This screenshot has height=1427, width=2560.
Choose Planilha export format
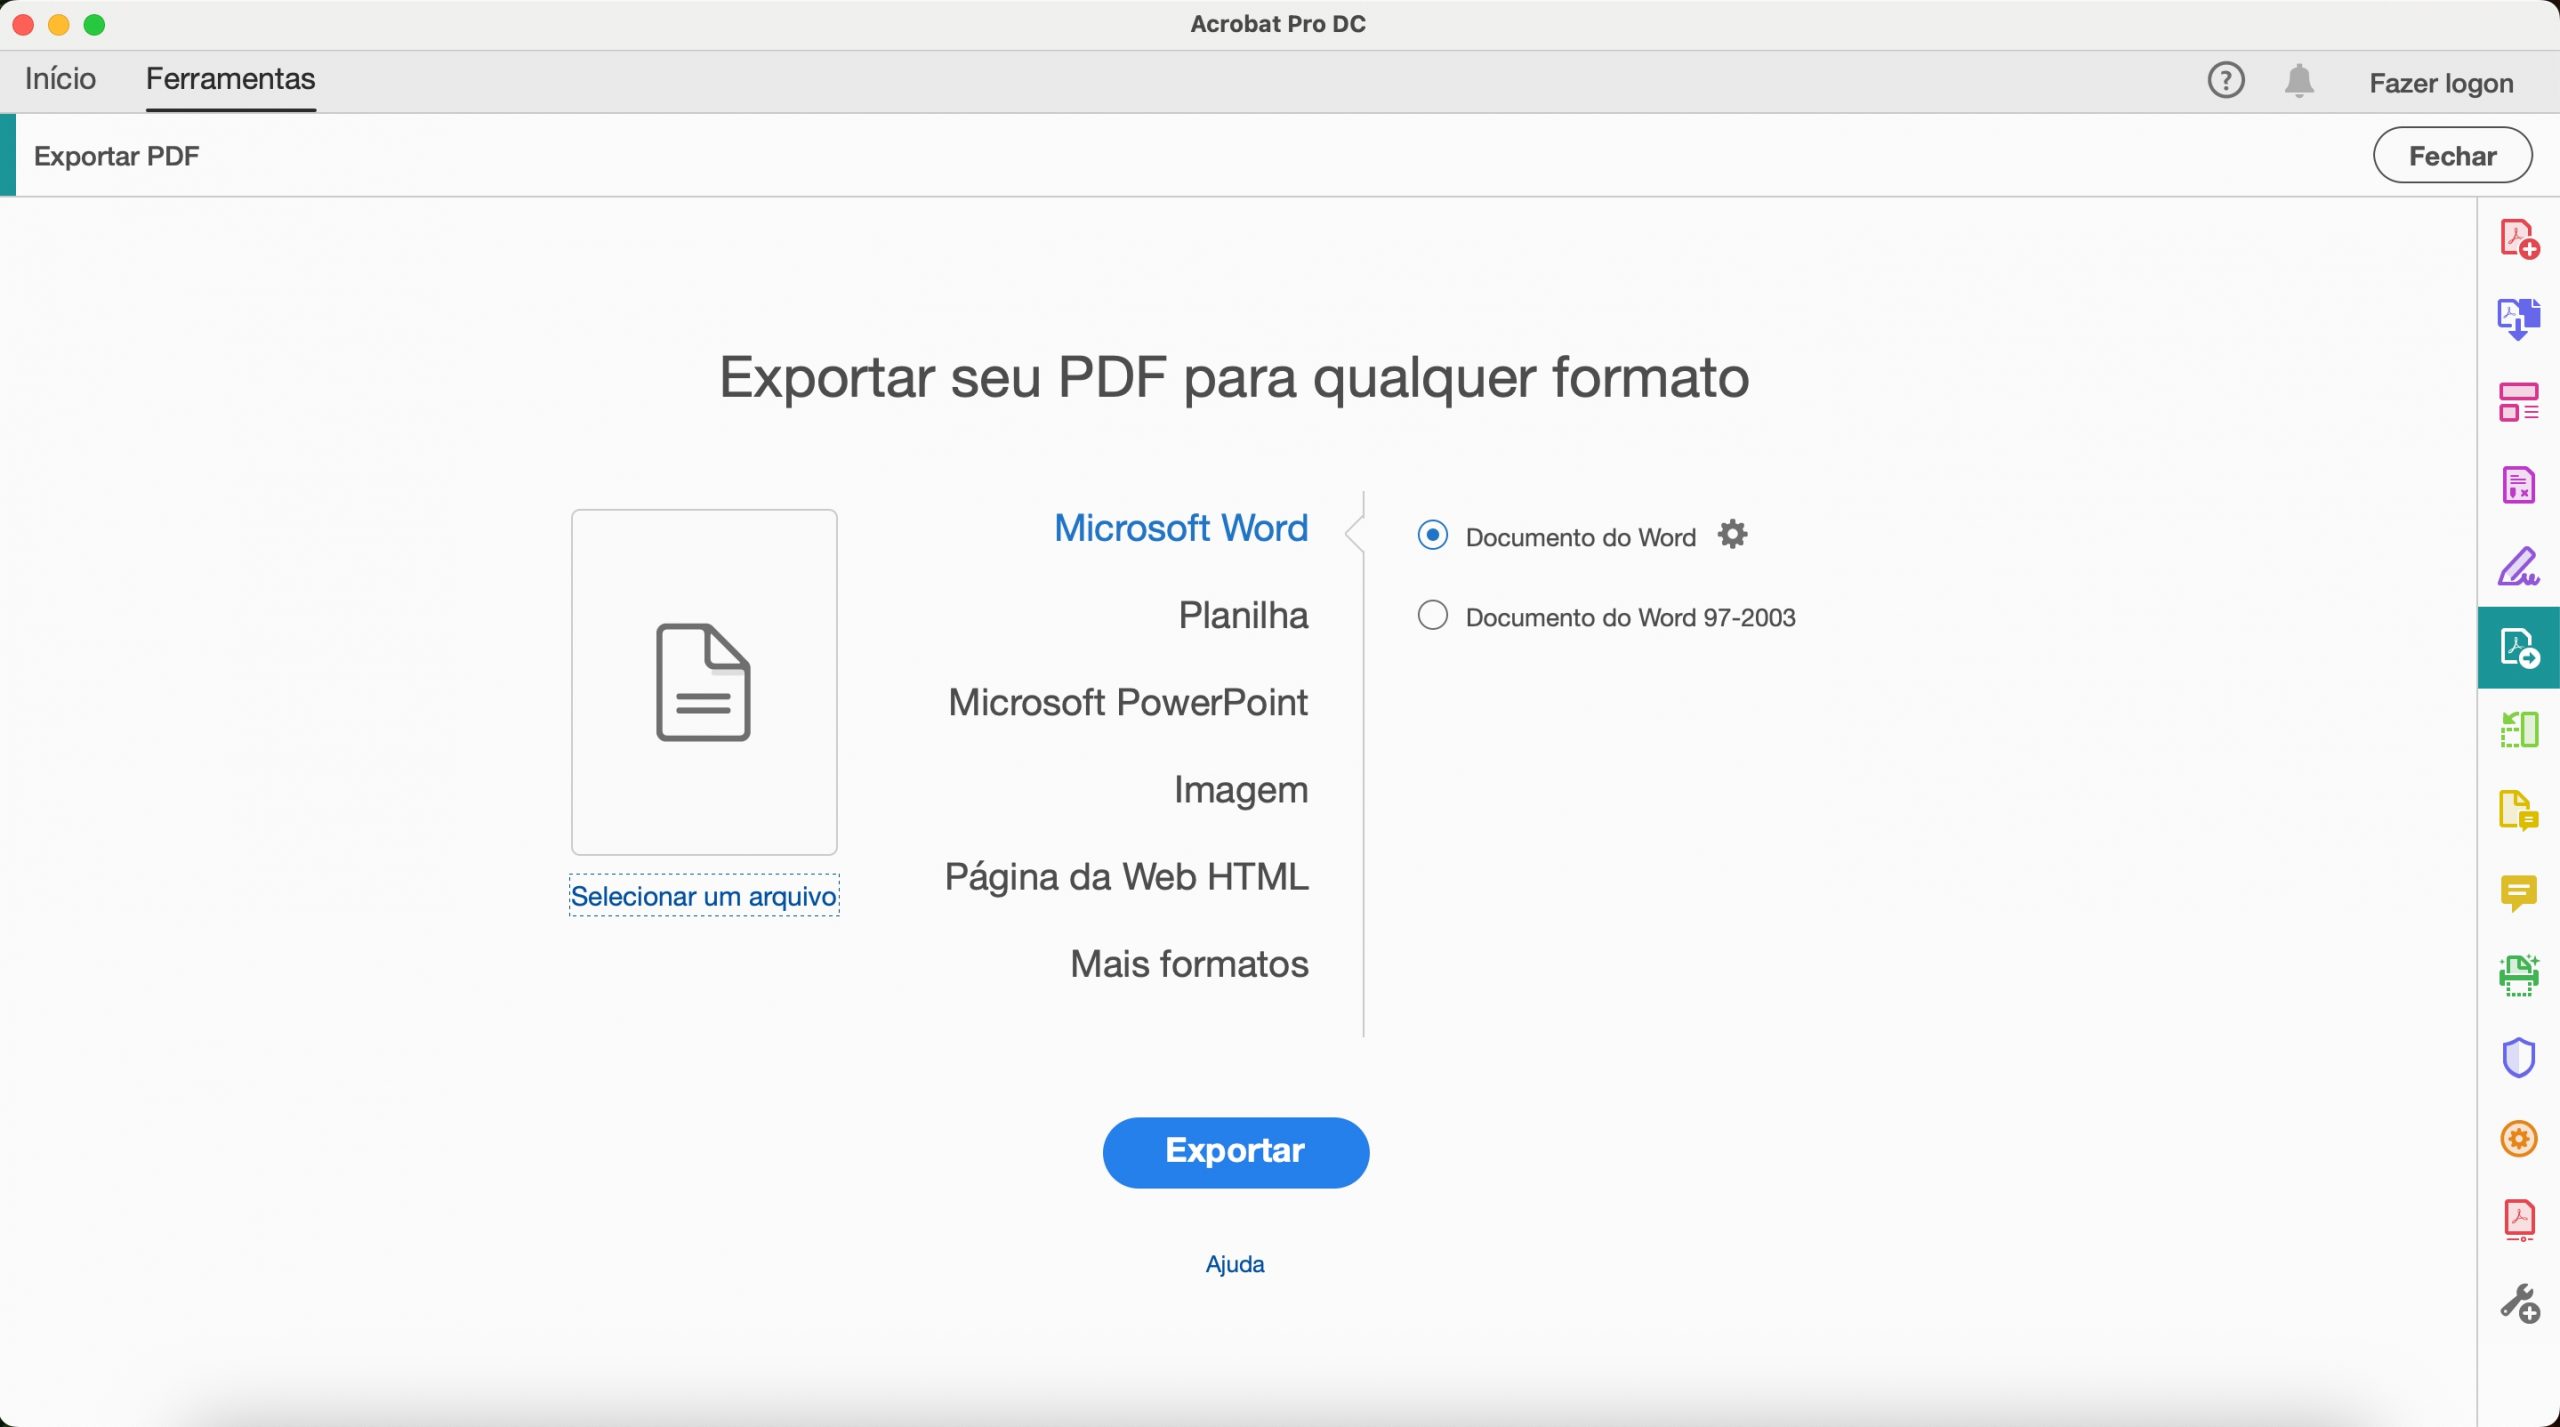pyautogui.click(x=1243, y=615)
